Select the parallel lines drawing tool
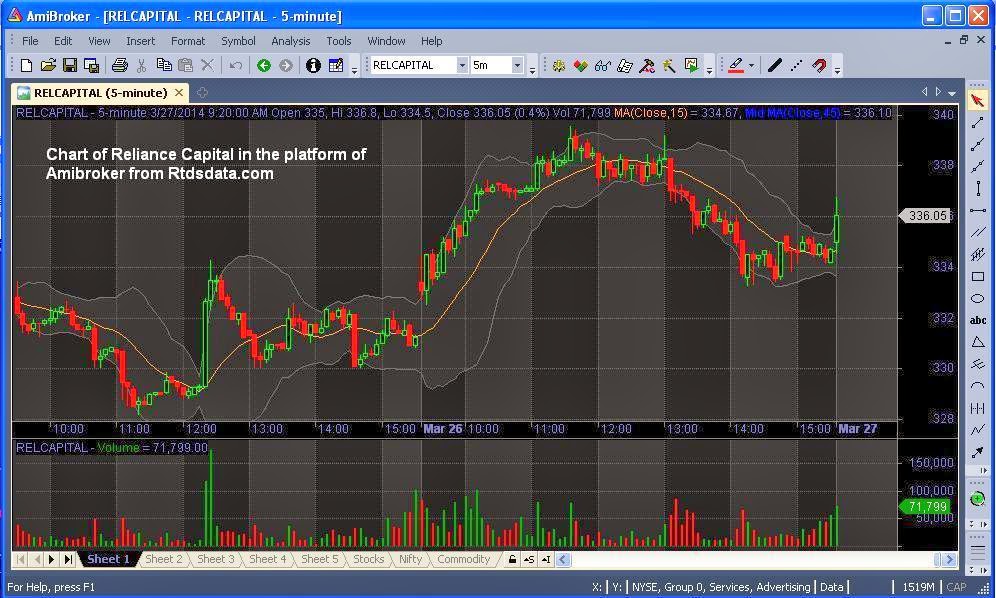The width and height of the screenshot is (996, 598). (978, 233)
